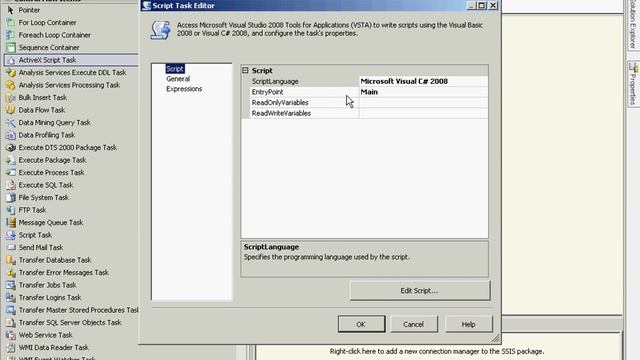Close the Script Task Editor dialog
This screenshot has height=360, width=640.
[x=493, y=5]
